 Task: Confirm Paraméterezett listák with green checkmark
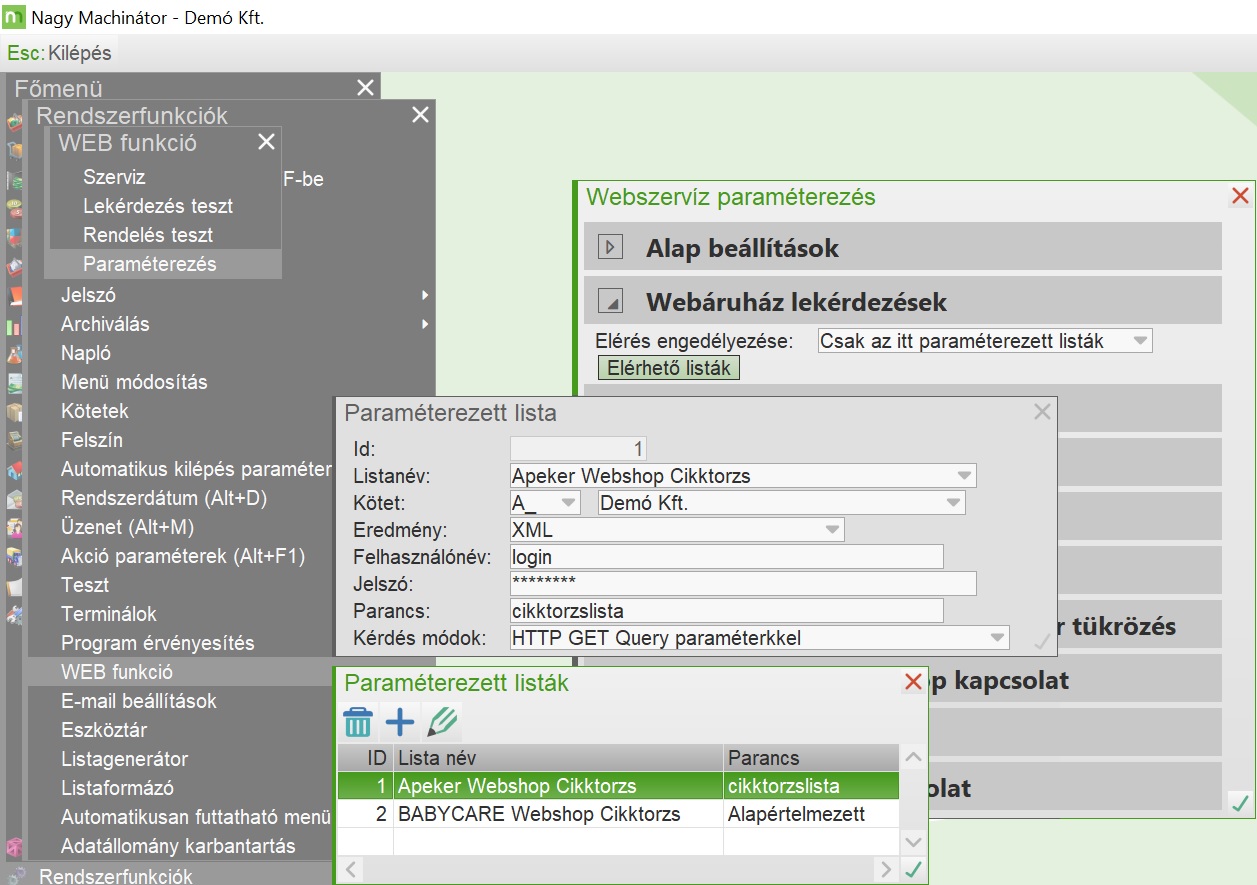point(912,870)
